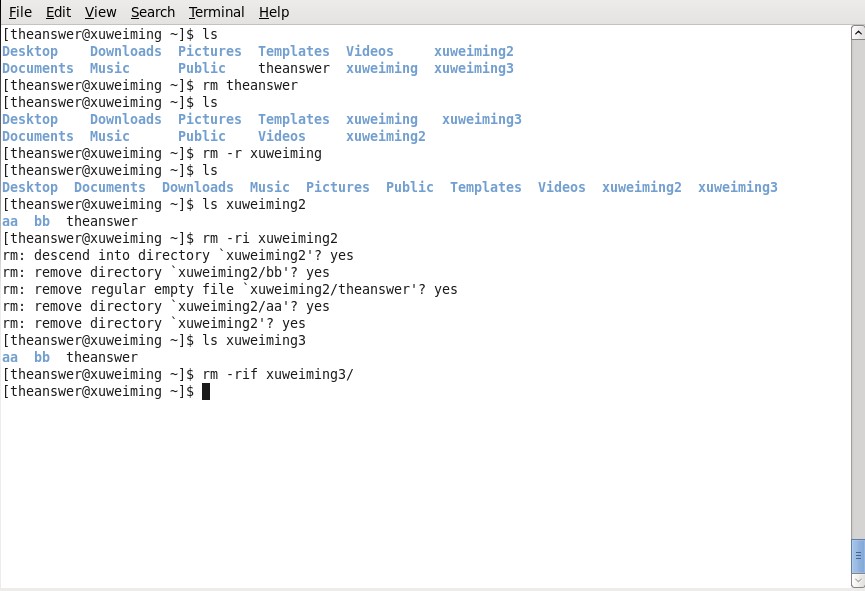The image size is (865, 591).
Task: Open the Search menu
Action: tap(153, 12)
